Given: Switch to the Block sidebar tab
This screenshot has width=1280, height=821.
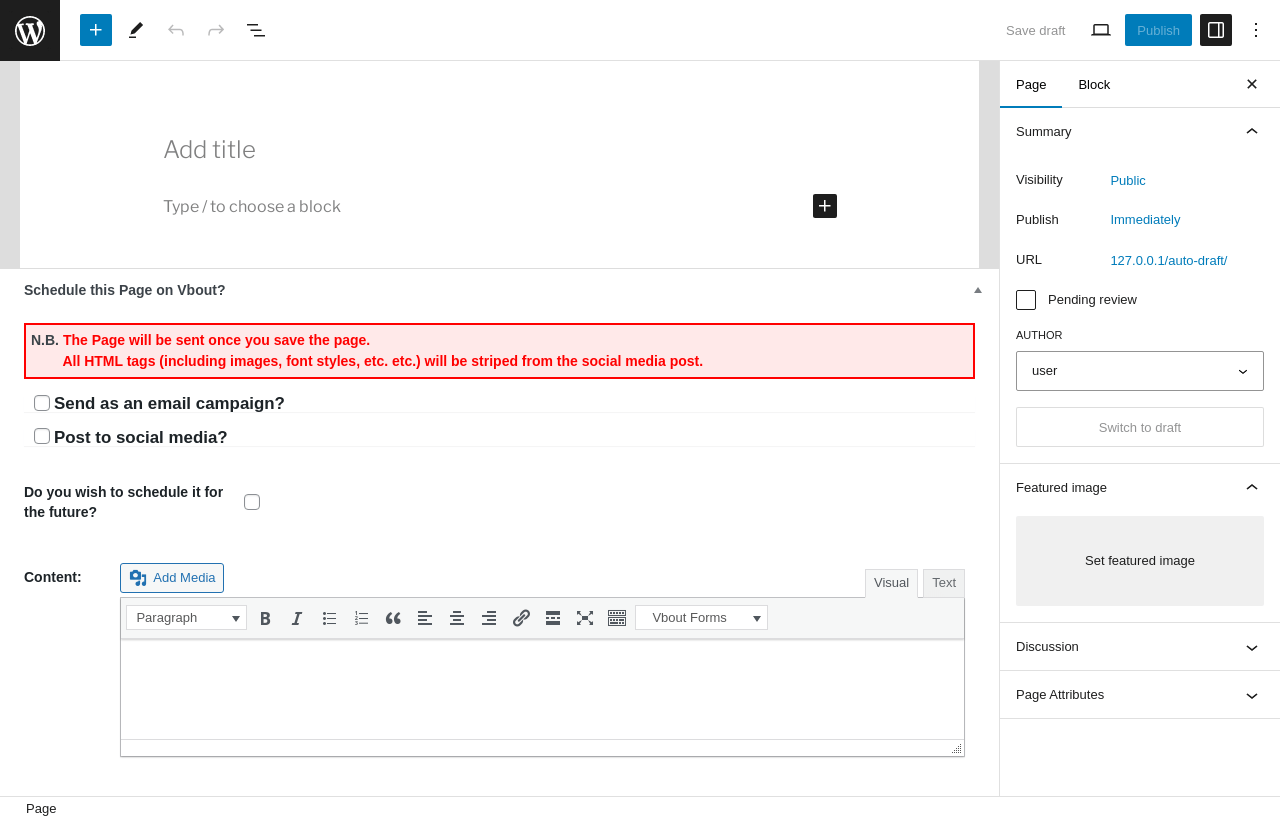Looking at the screenshot, I should click(x=1094, y=84).
